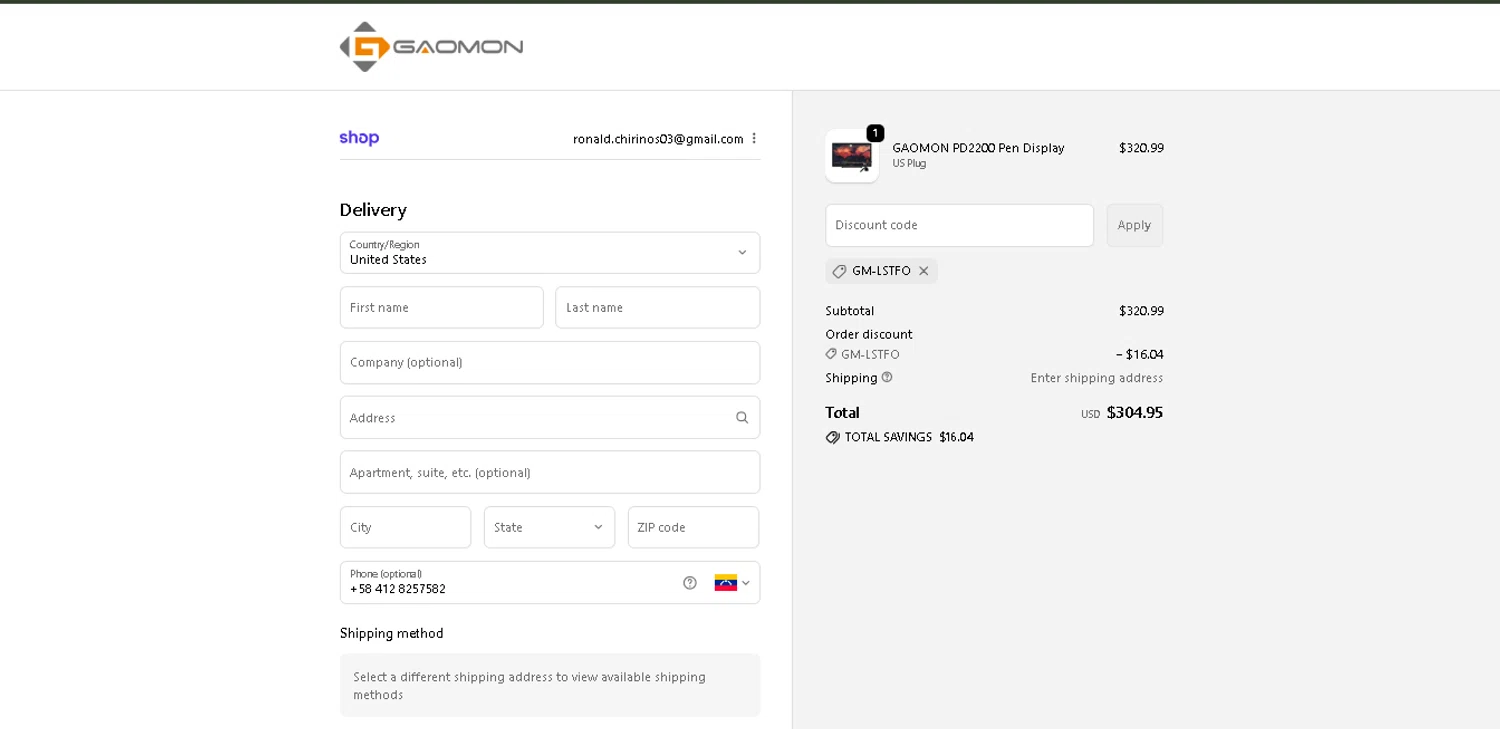Click the Shipping method heading
The height and width of the screenshot is (729, 1500).
(392, 633)
